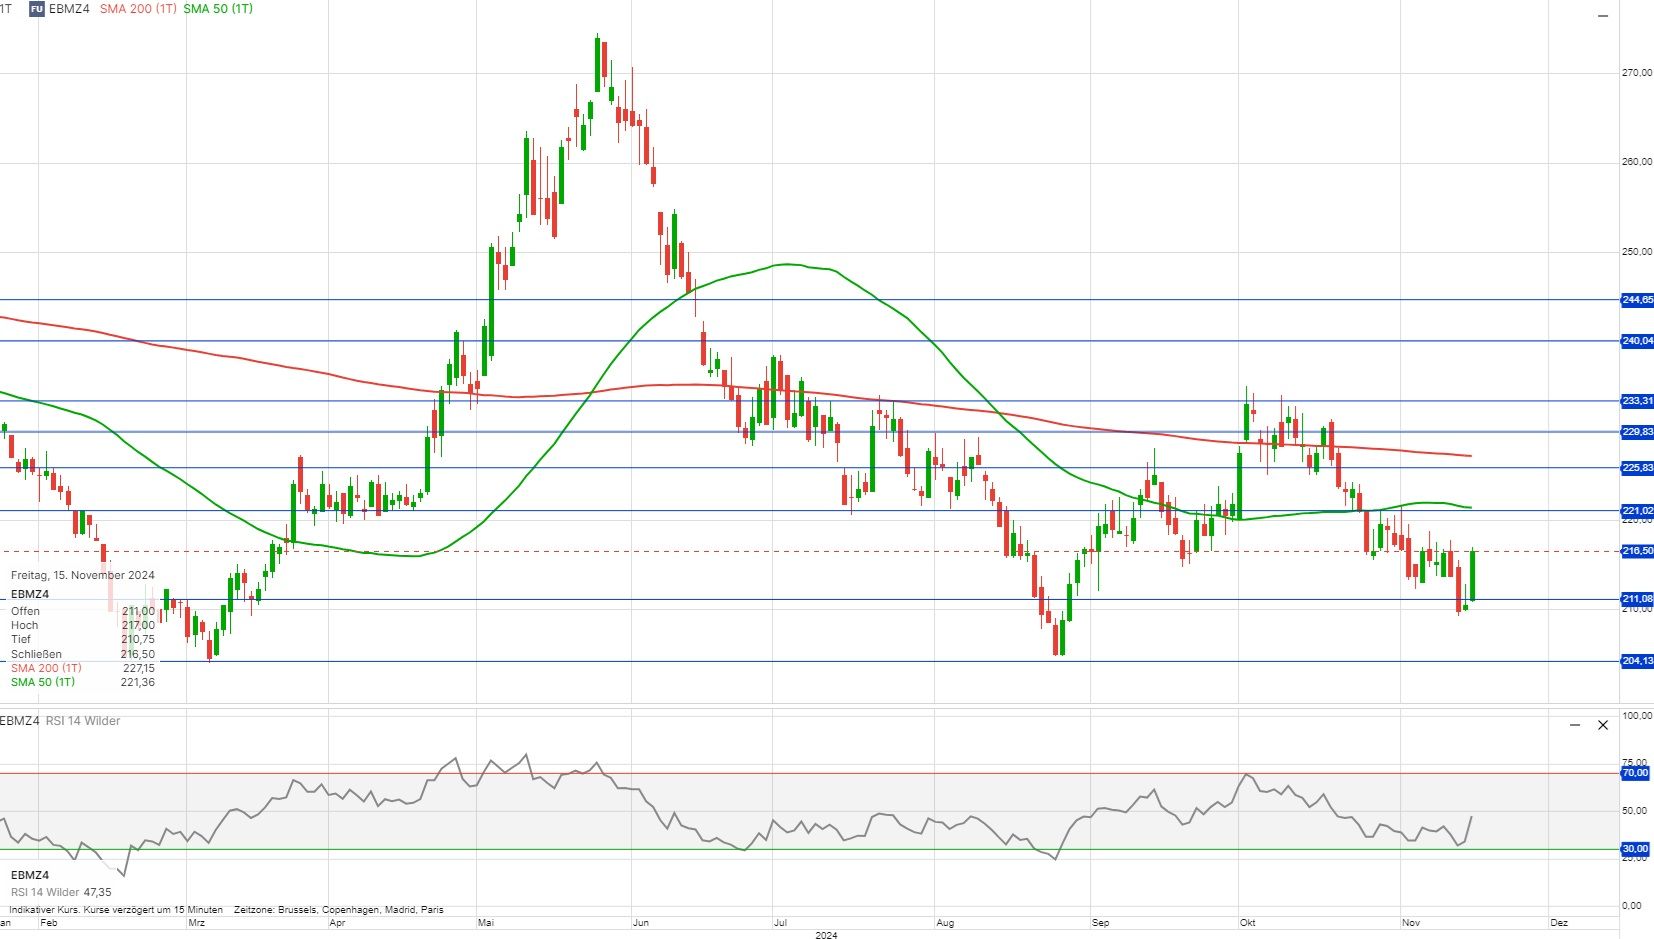Close the RSI indicator panel

coord(1603,725)
